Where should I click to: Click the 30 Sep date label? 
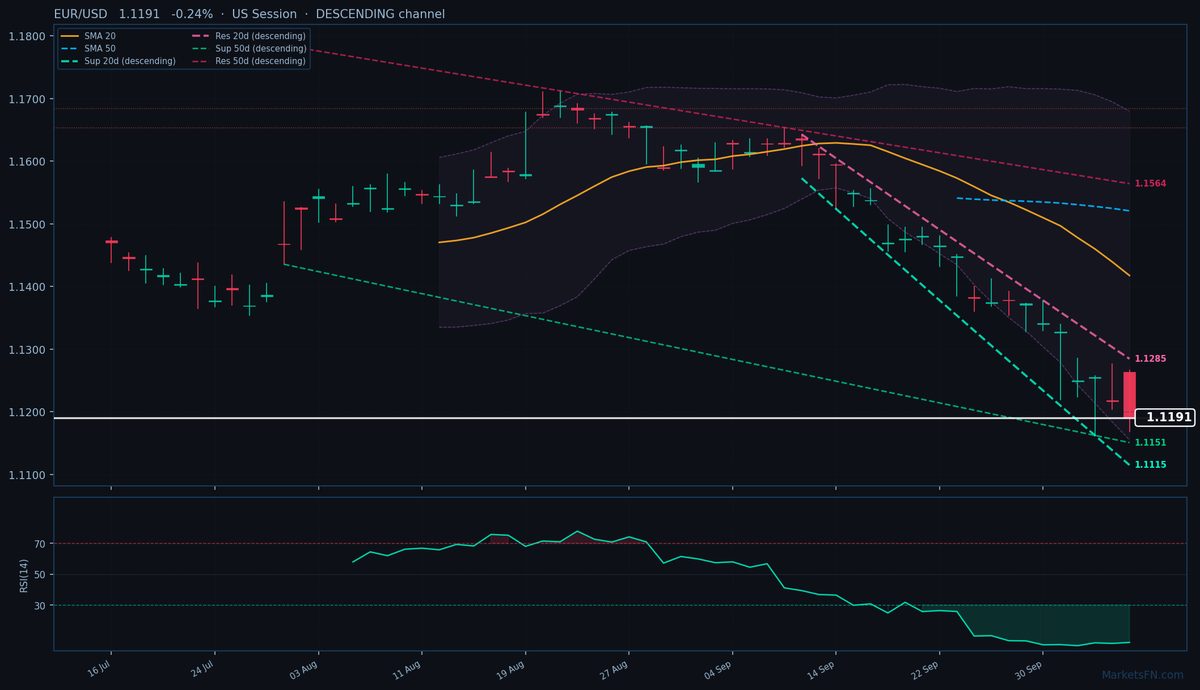click(1029, 668)
